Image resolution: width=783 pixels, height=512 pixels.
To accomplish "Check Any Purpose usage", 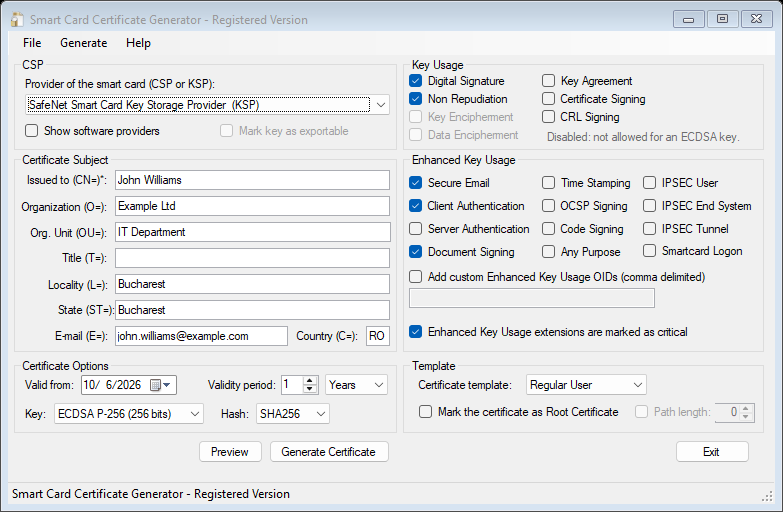I will (548, 252).
